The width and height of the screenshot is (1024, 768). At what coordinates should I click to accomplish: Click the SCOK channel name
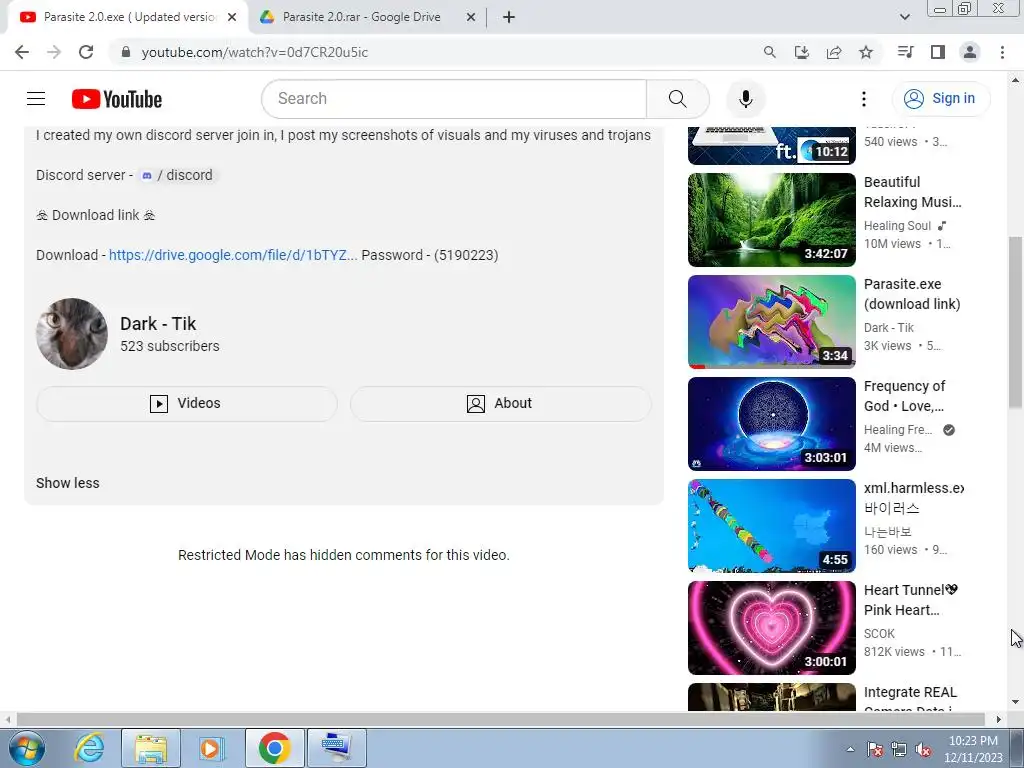point(880,633)
